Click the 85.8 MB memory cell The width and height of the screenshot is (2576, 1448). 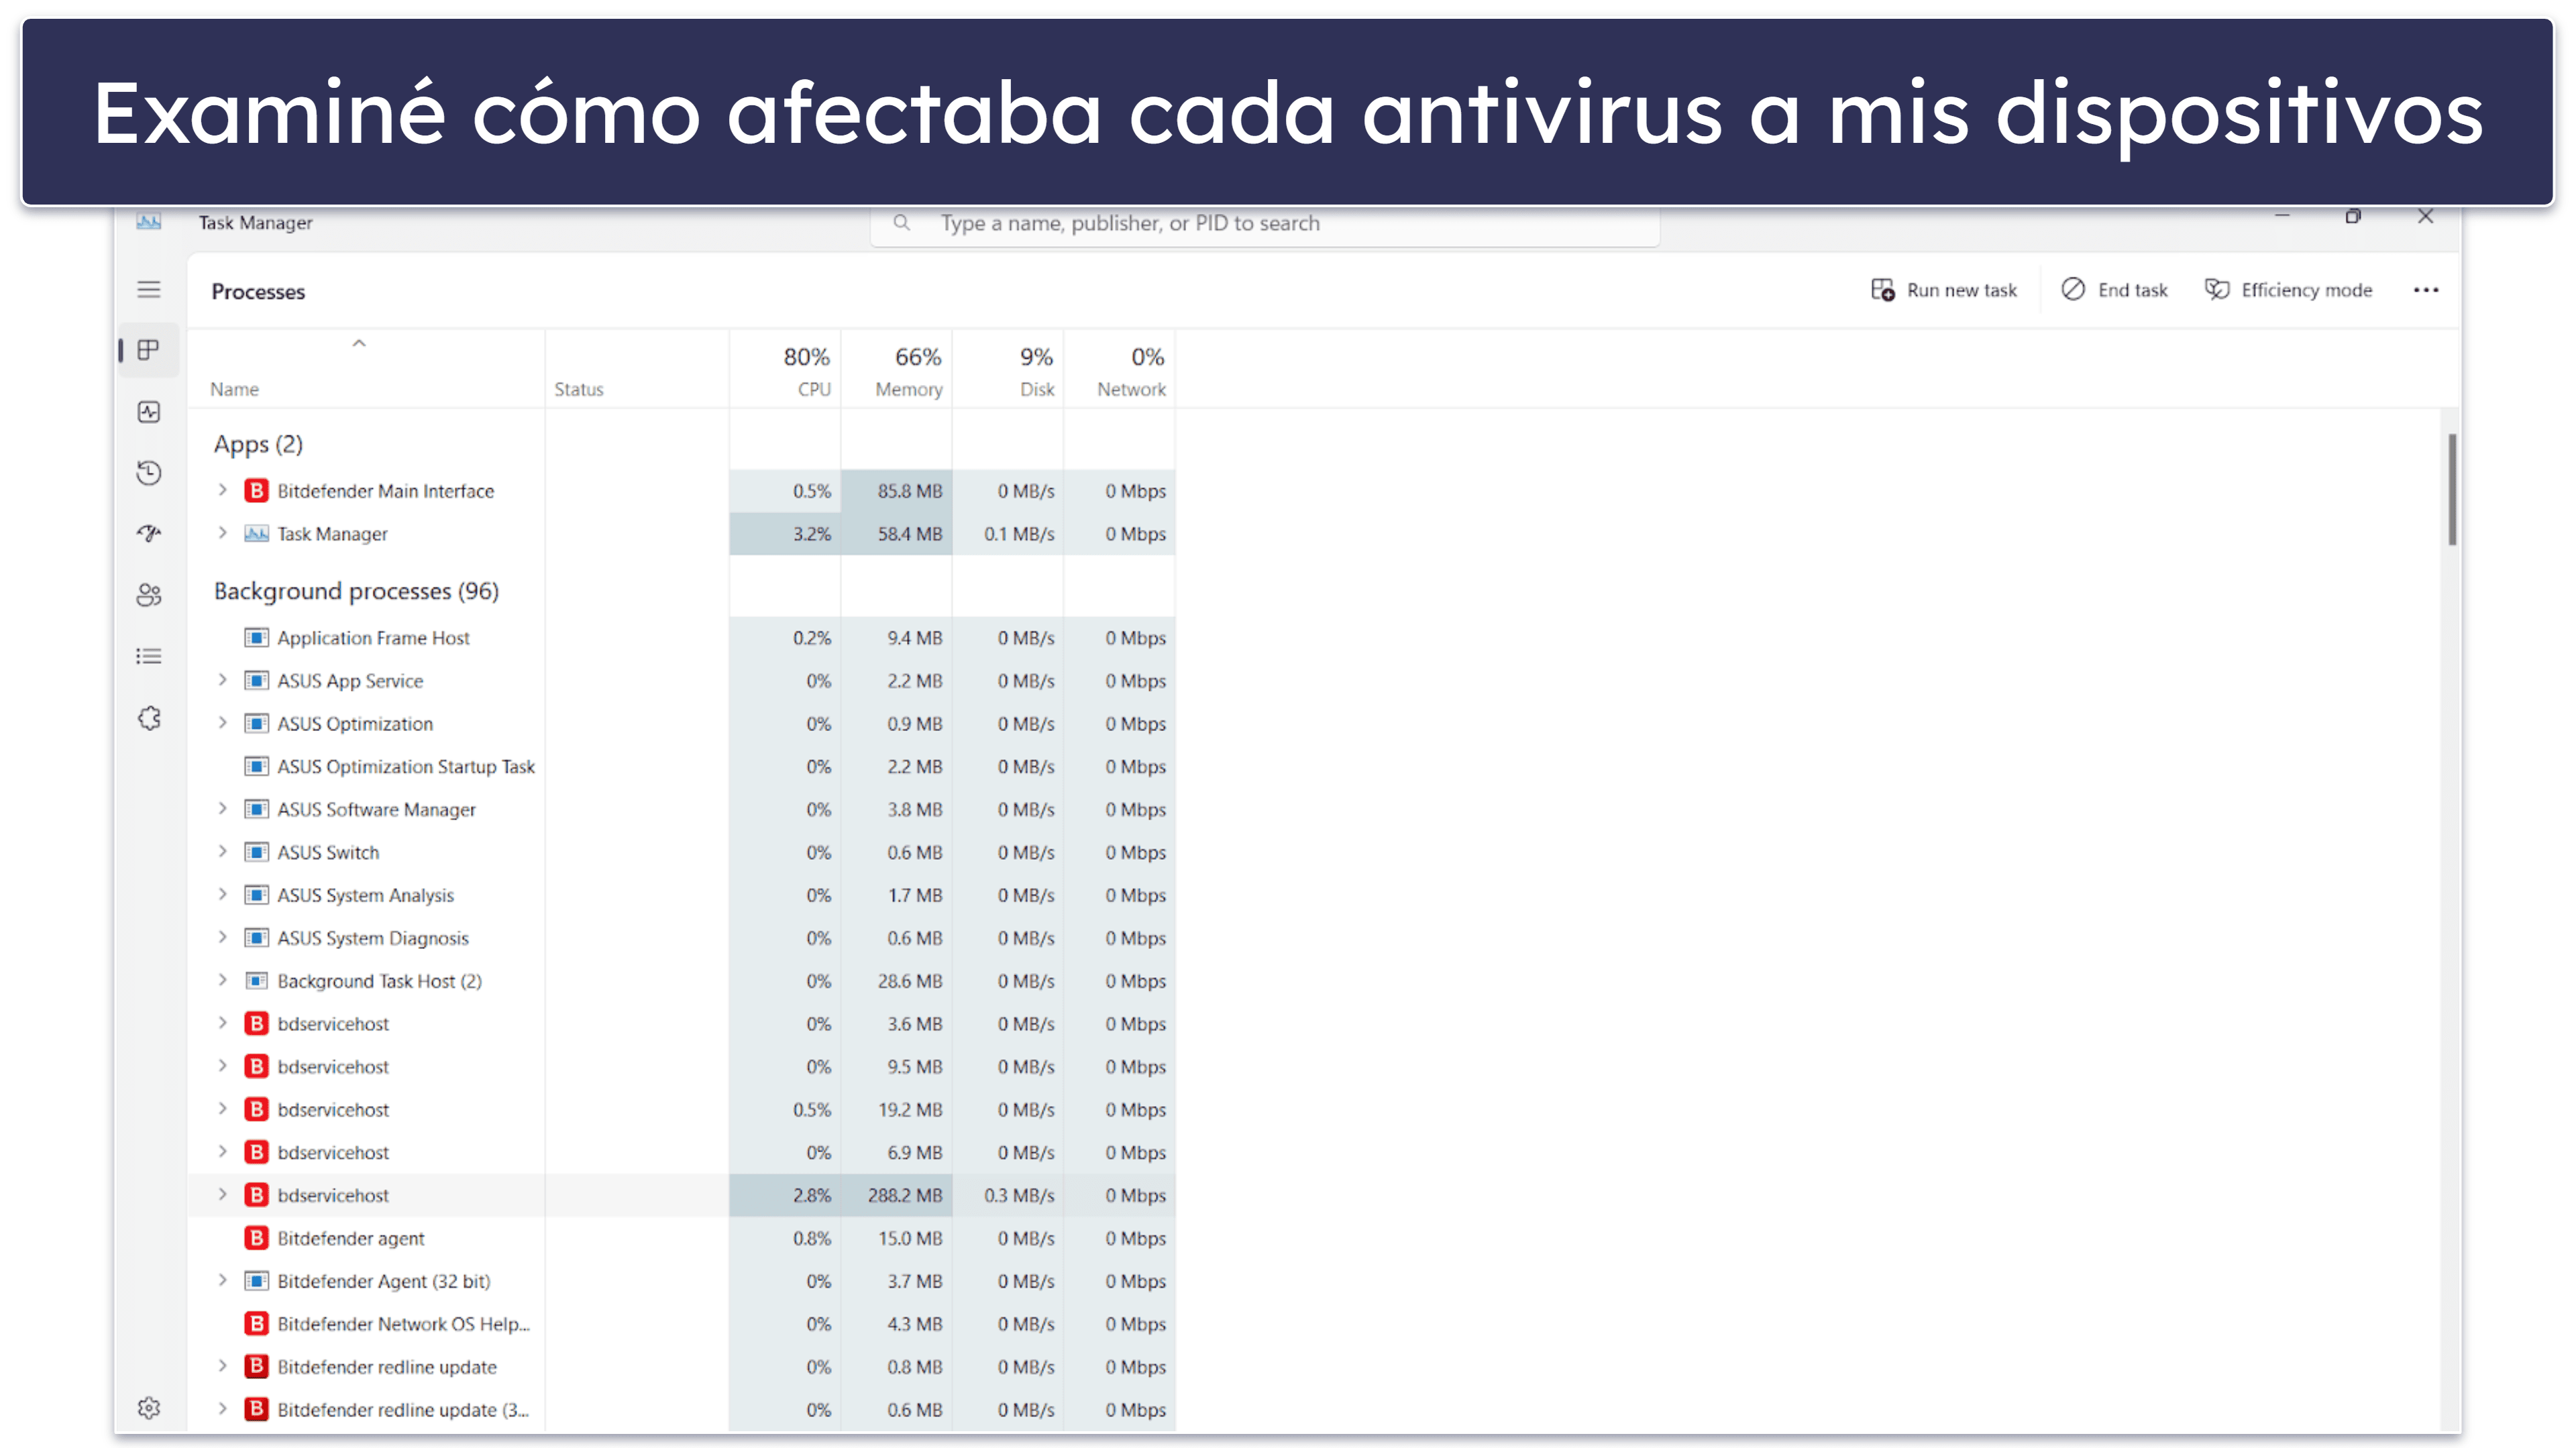pyautogui.click(x=897, y=491)
